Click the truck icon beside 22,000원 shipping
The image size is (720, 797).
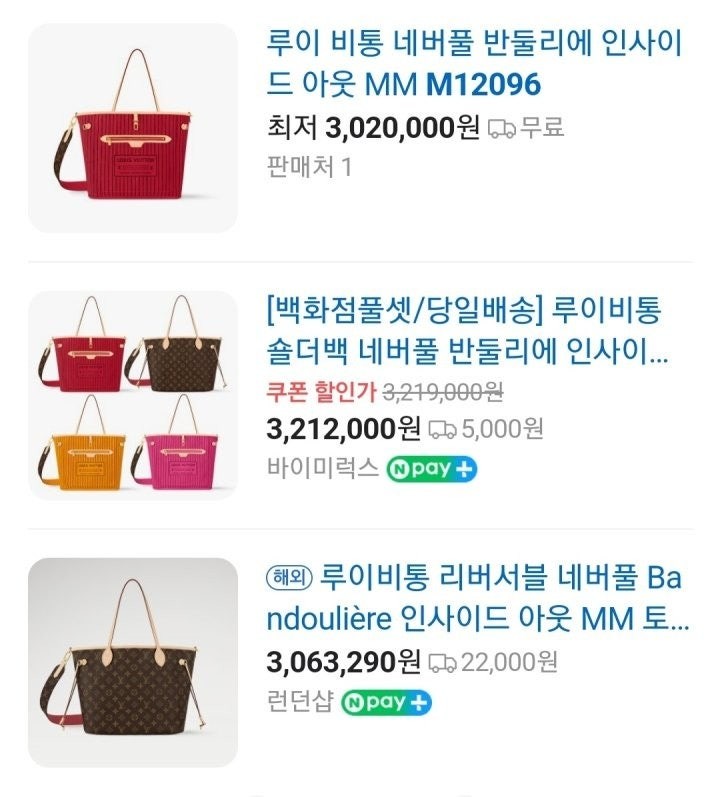442,663
